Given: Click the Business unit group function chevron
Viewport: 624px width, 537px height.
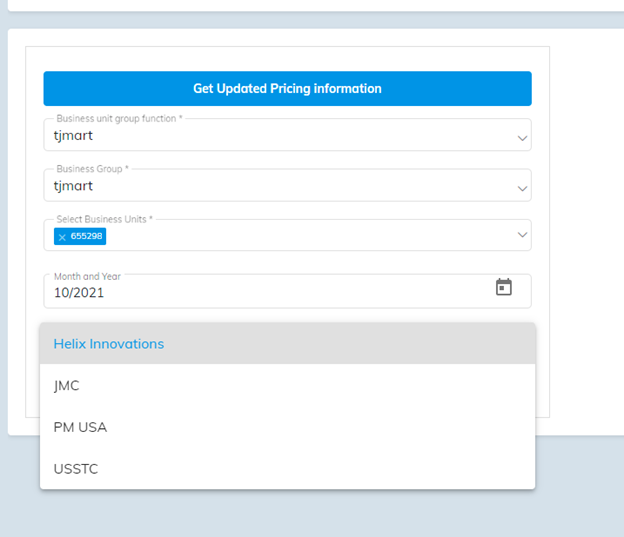Looking at the screenshot, I should click(x=522, y=138).
